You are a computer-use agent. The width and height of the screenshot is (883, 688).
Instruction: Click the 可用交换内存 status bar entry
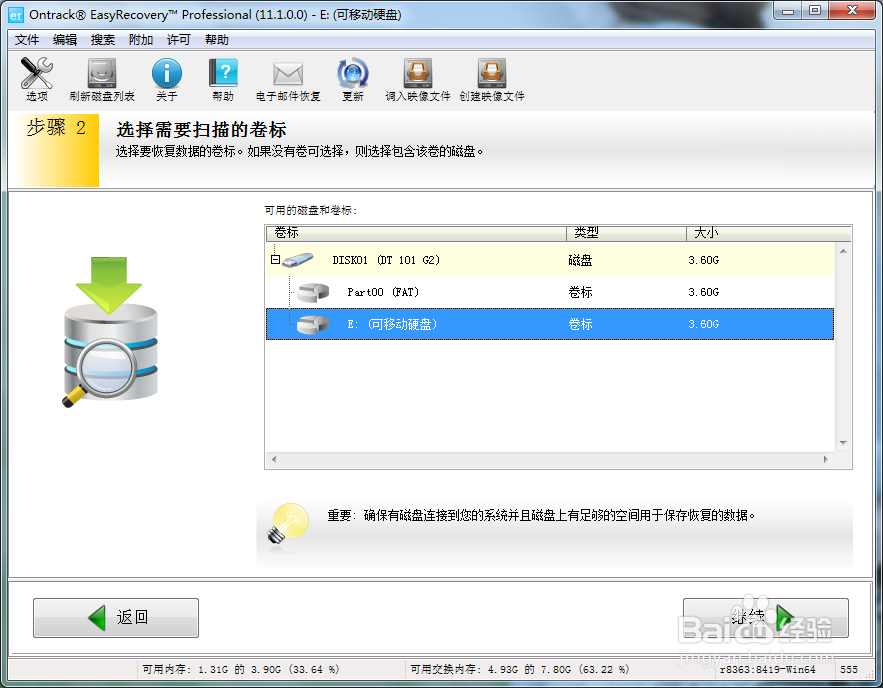coord(519,669)
